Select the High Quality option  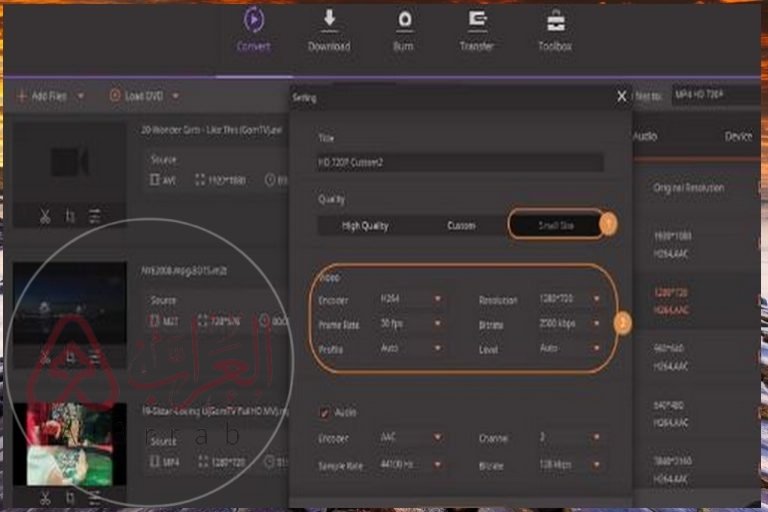pos(364,226)
